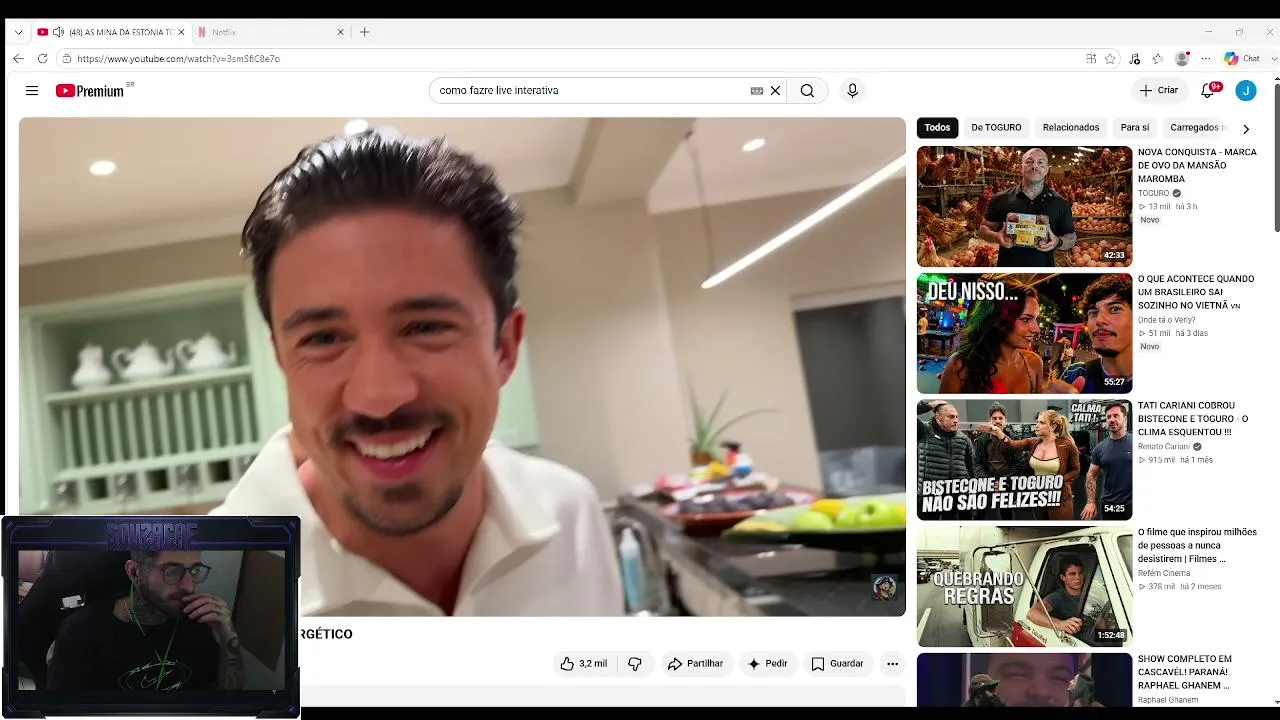The height and width of the screenshot is (720, 1280).
Task: Open the YouTube guide hamburger menu
Action: pos(32,91)
